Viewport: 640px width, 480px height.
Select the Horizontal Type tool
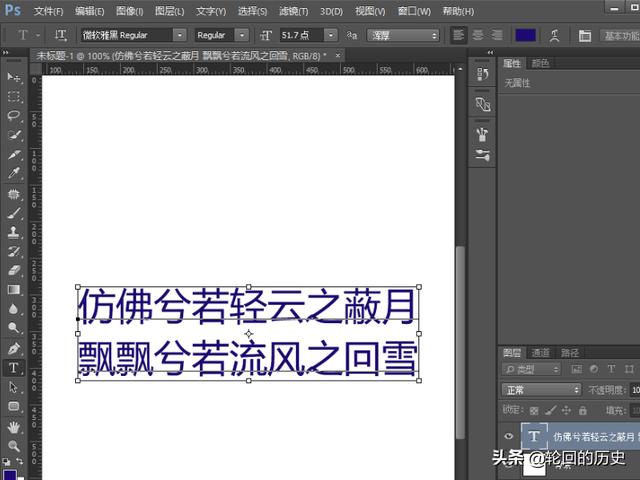coord(13,368)
